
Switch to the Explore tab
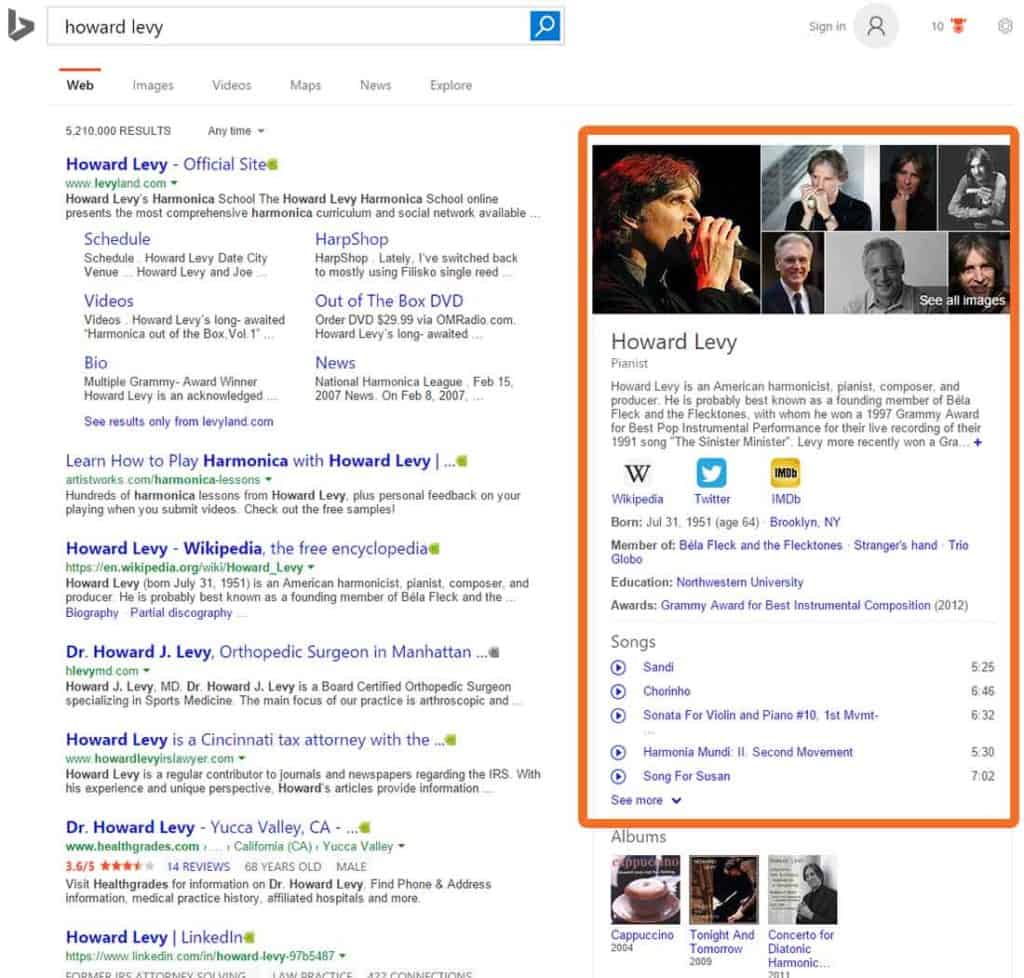[x=451, y=86]
